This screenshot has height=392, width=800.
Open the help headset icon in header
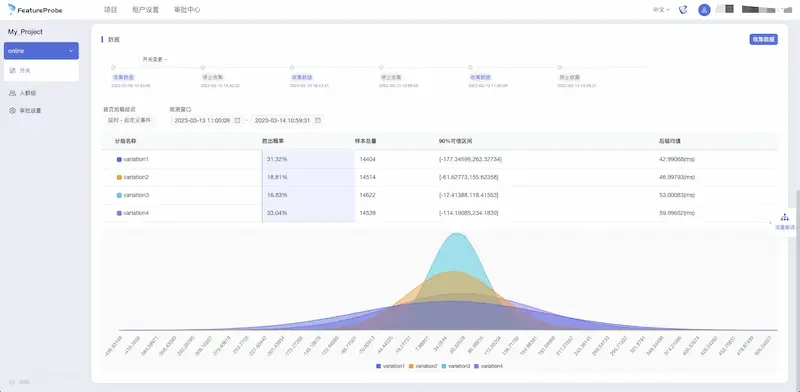(683, 10)
